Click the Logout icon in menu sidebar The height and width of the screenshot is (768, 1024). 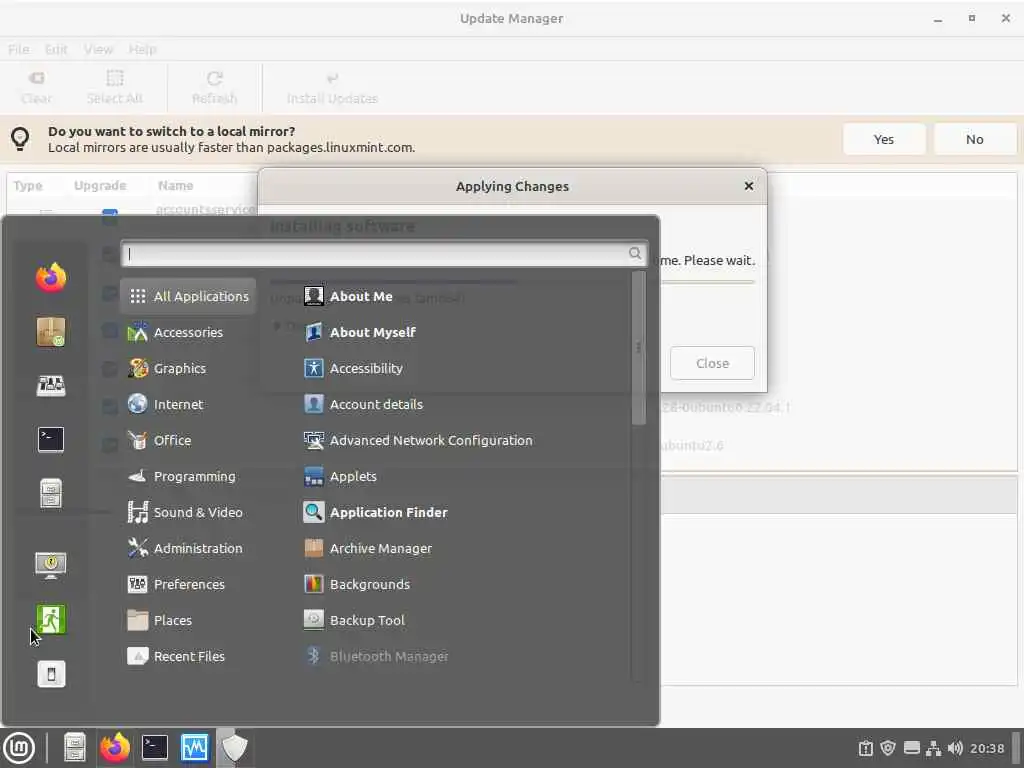tap(51, 619)
